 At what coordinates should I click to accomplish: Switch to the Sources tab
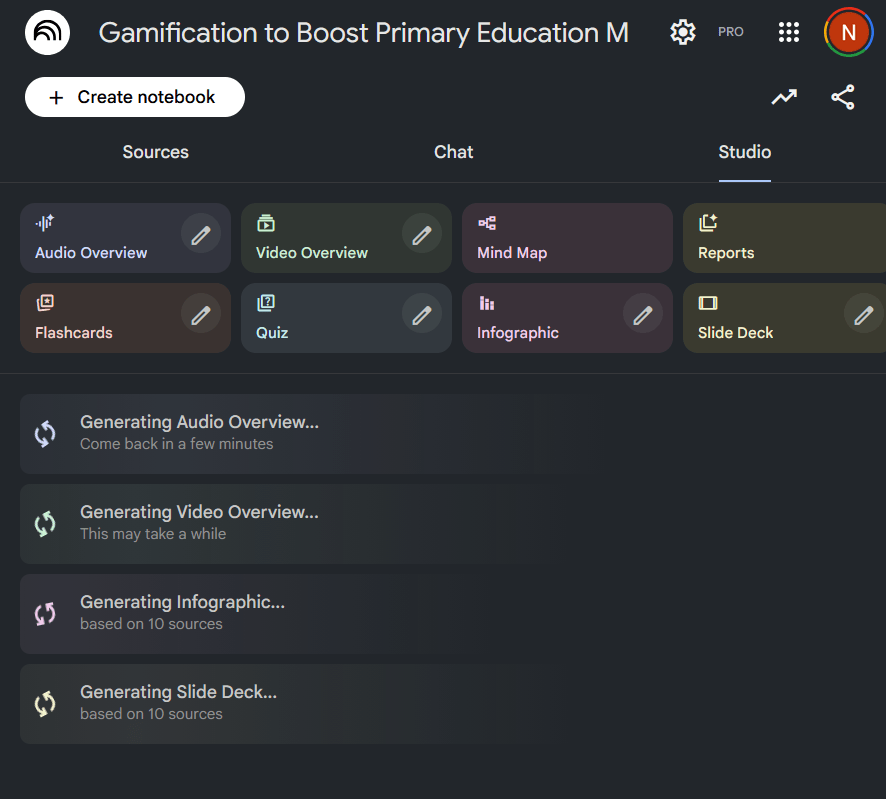pyautogui.click(x=155, y=152)
